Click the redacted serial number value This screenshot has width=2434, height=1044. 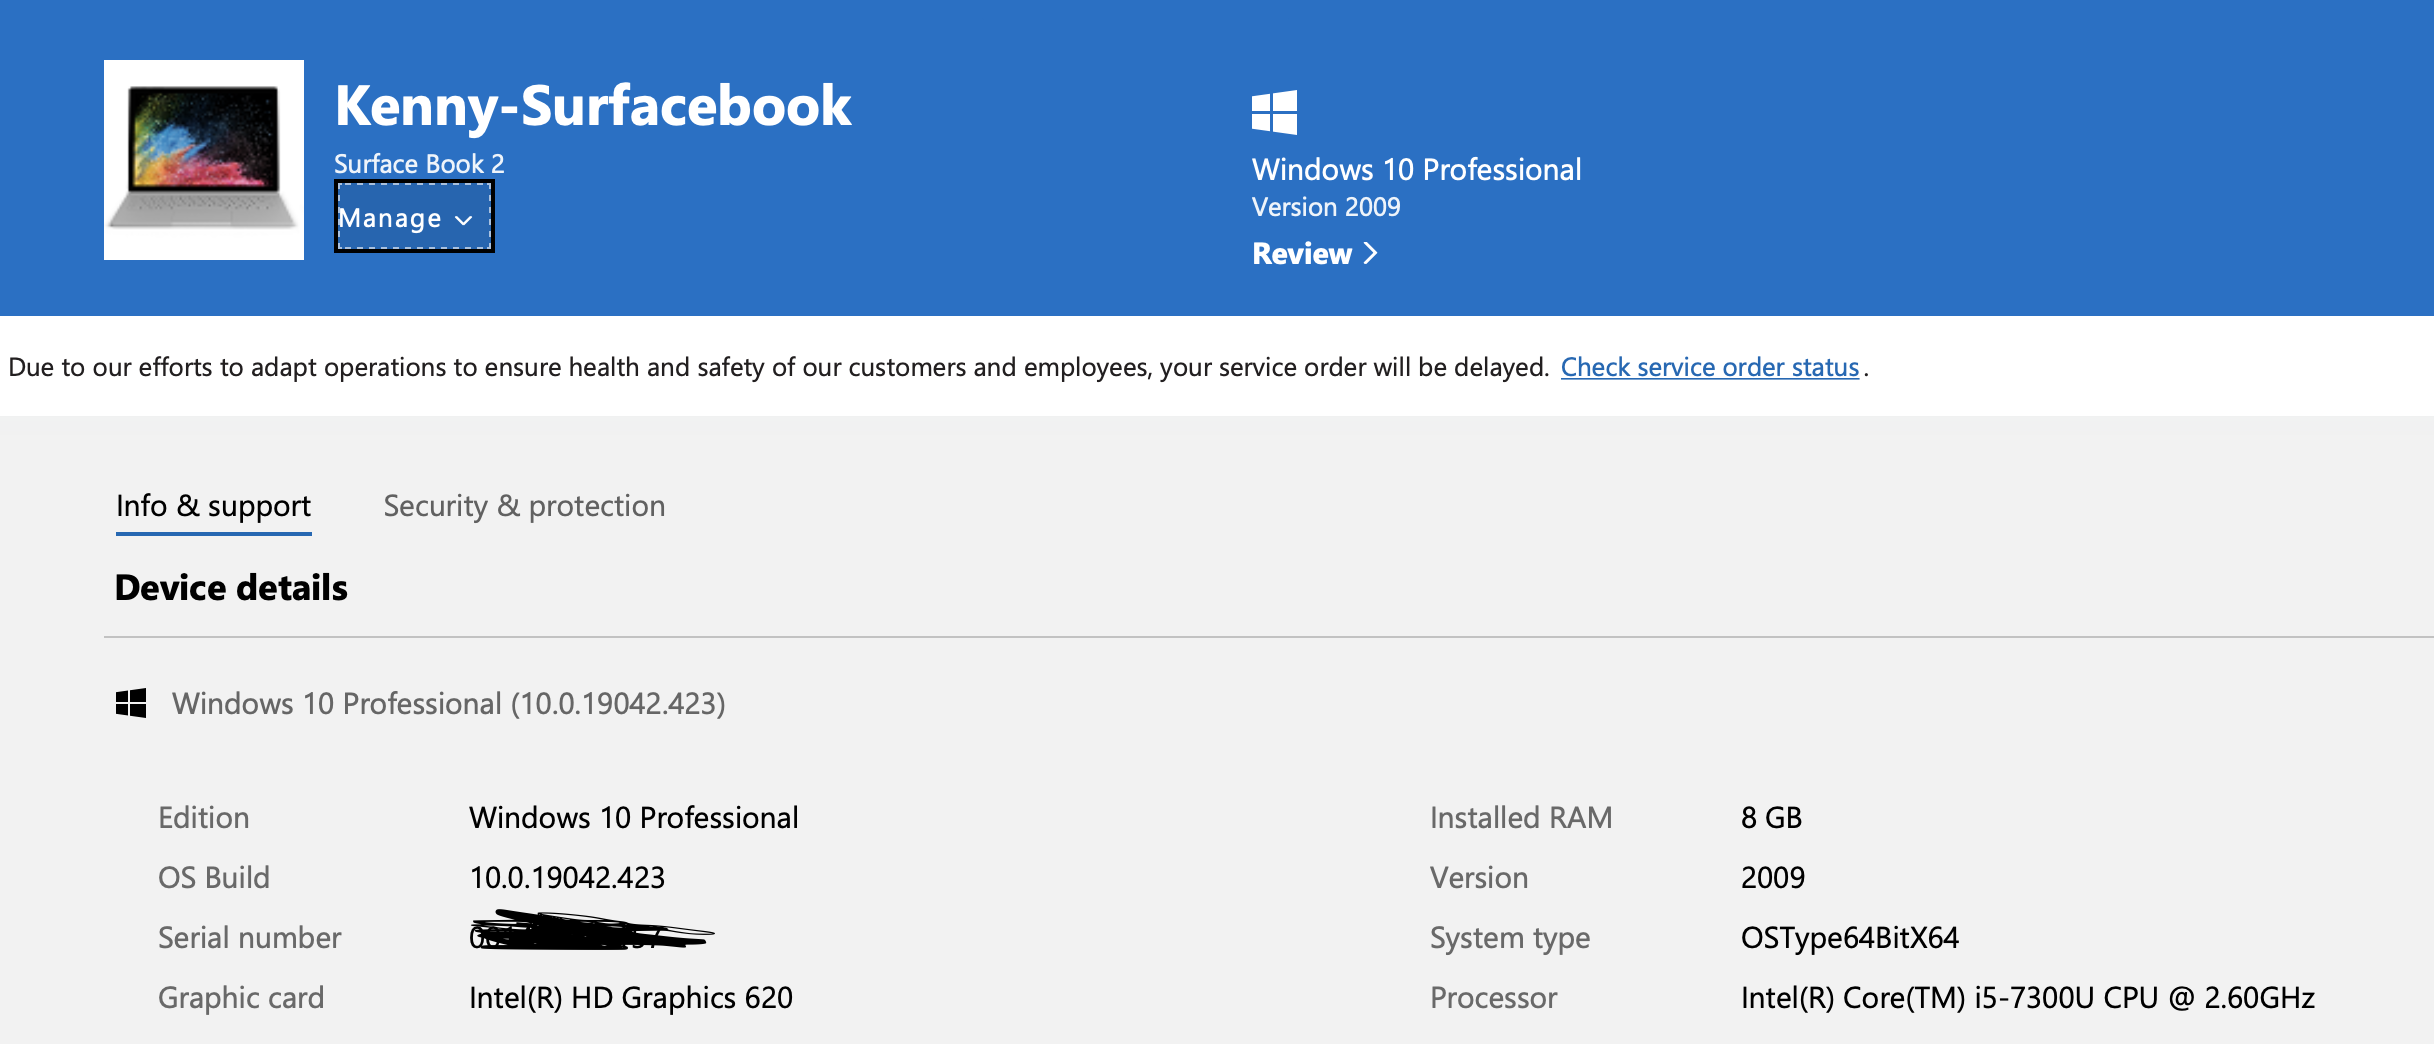590,932
